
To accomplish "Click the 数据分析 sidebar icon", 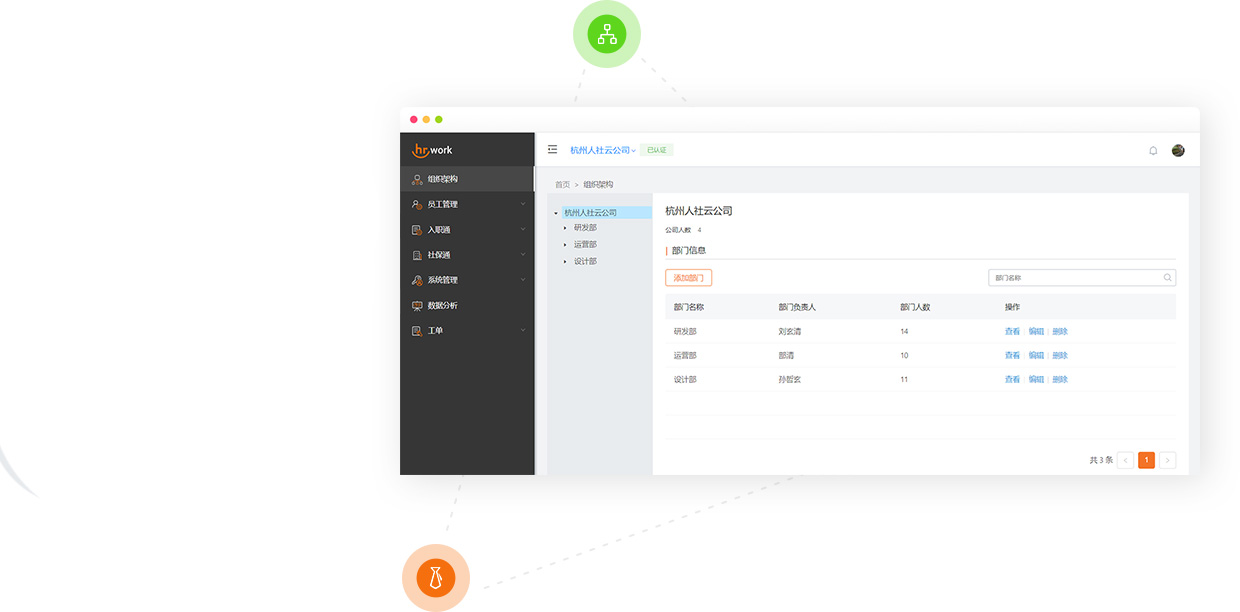I will (417, 306).
